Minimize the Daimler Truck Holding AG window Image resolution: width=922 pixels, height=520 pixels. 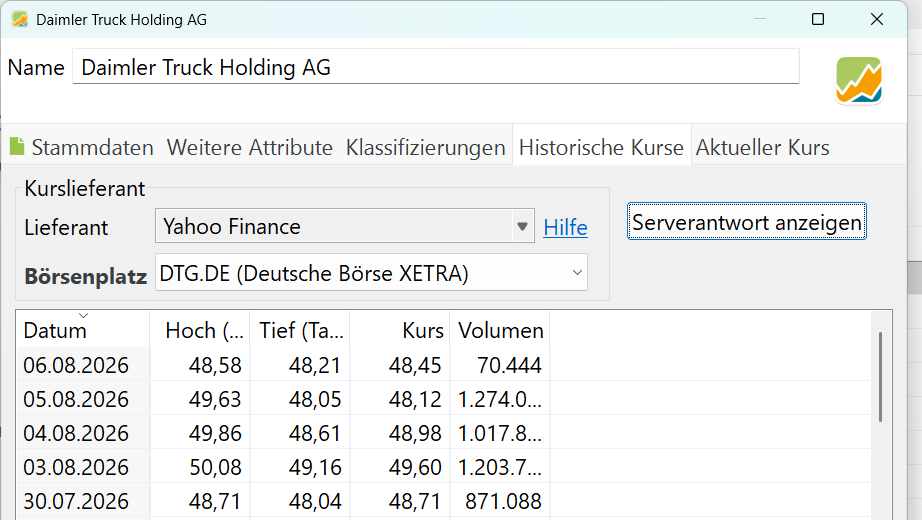(x=760, y=19)
